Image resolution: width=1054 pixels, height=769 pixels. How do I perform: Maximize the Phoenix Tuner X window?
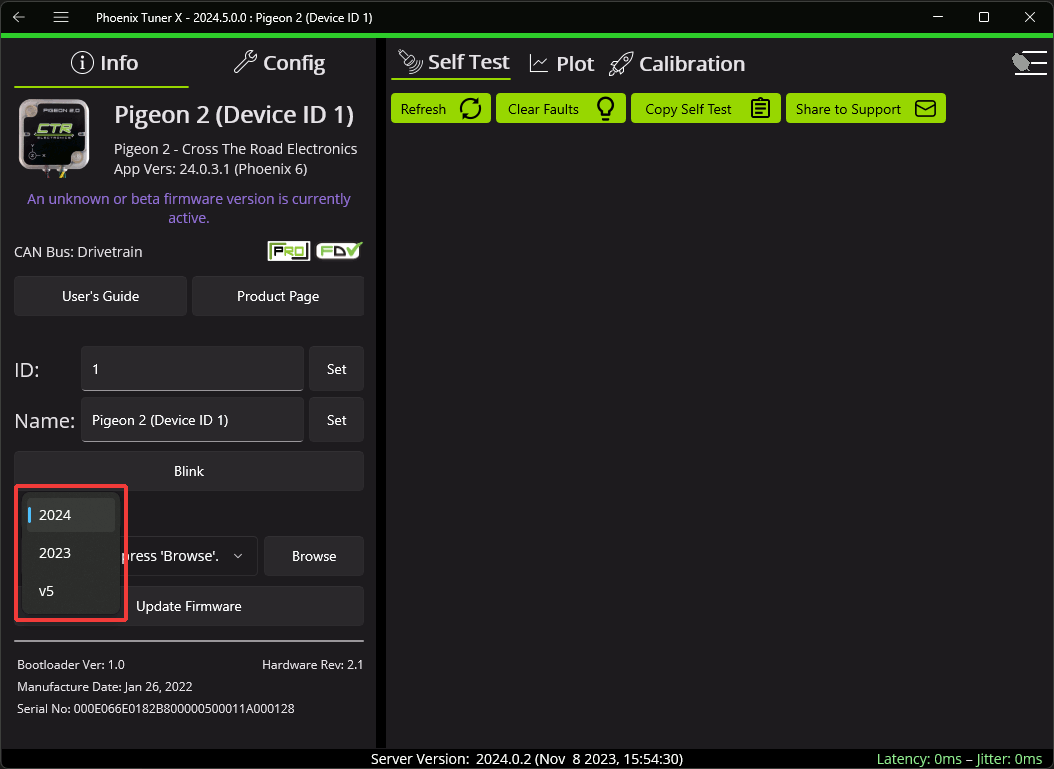pyautogui.click(x=983, y=17)
